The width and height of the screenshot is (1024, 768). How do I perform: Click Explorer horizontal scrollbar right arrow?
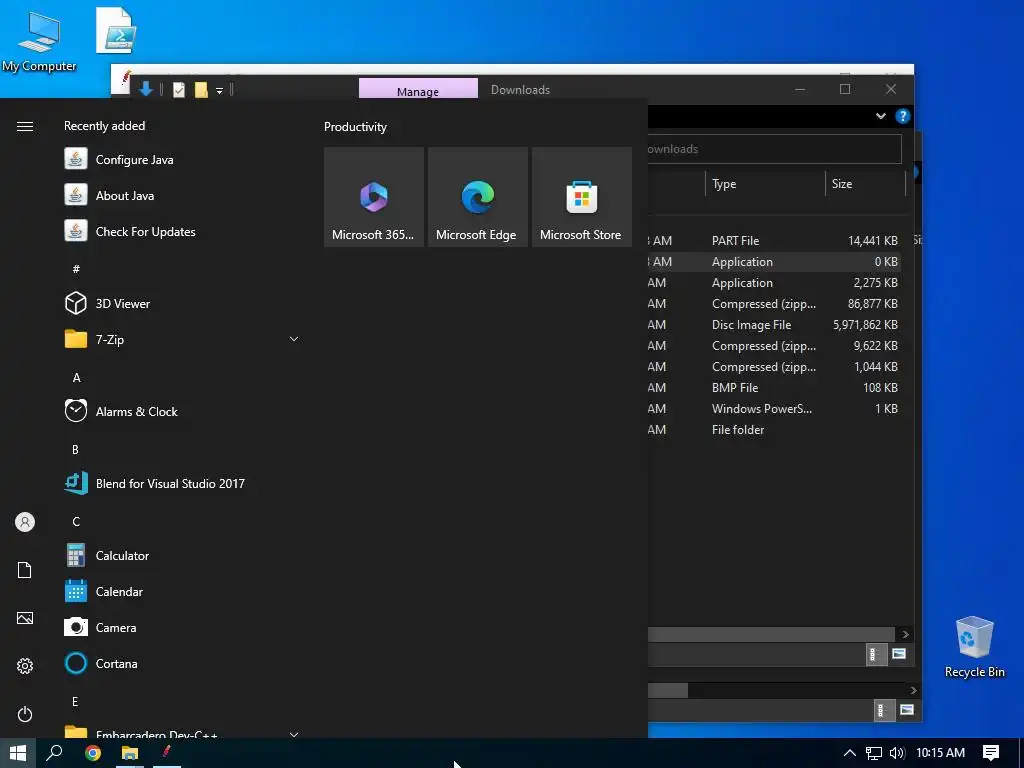click(x=905, y=634)
